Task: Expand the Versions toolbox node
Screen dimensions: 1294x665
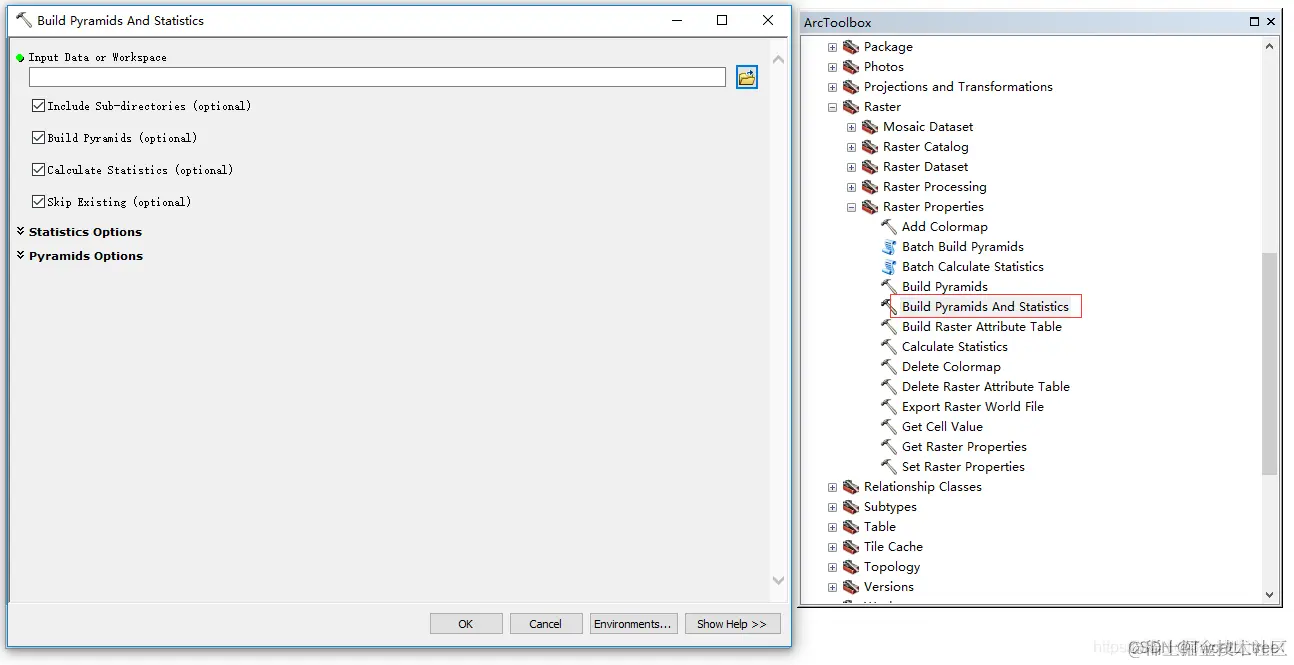Action: 832,587
